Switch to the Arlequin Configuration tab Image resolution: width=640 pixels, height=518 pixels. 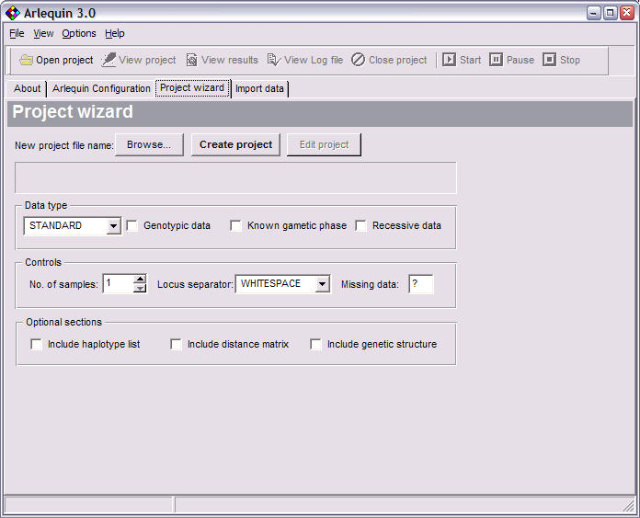(101, 89)
